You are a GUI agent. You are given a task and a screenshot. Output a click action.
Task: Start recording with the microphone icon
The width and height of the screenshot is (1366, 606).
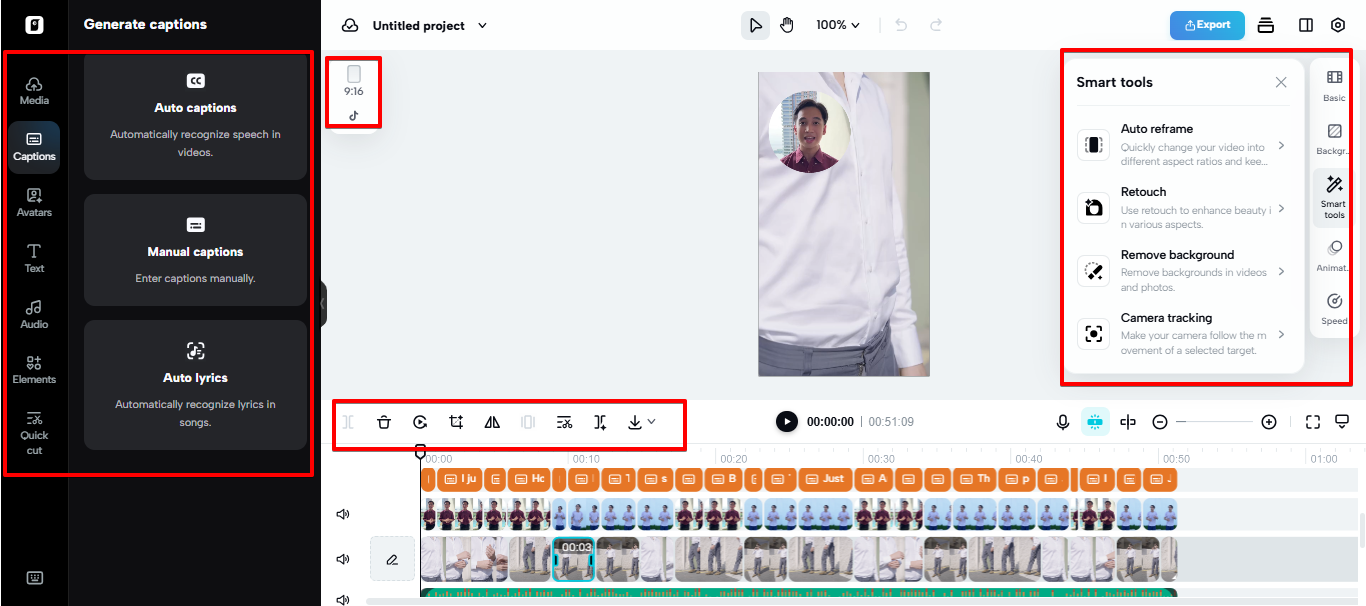pyautogui.click(x=1063, y=421)
